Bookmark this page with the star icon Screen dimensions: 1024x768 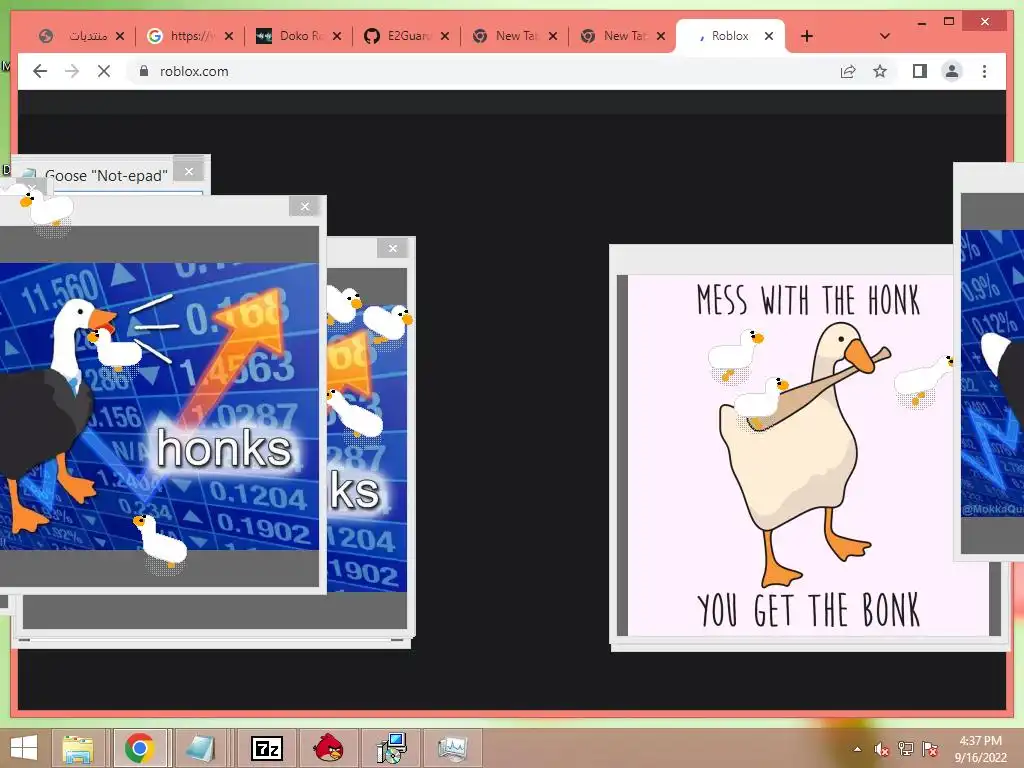[880, 71]
